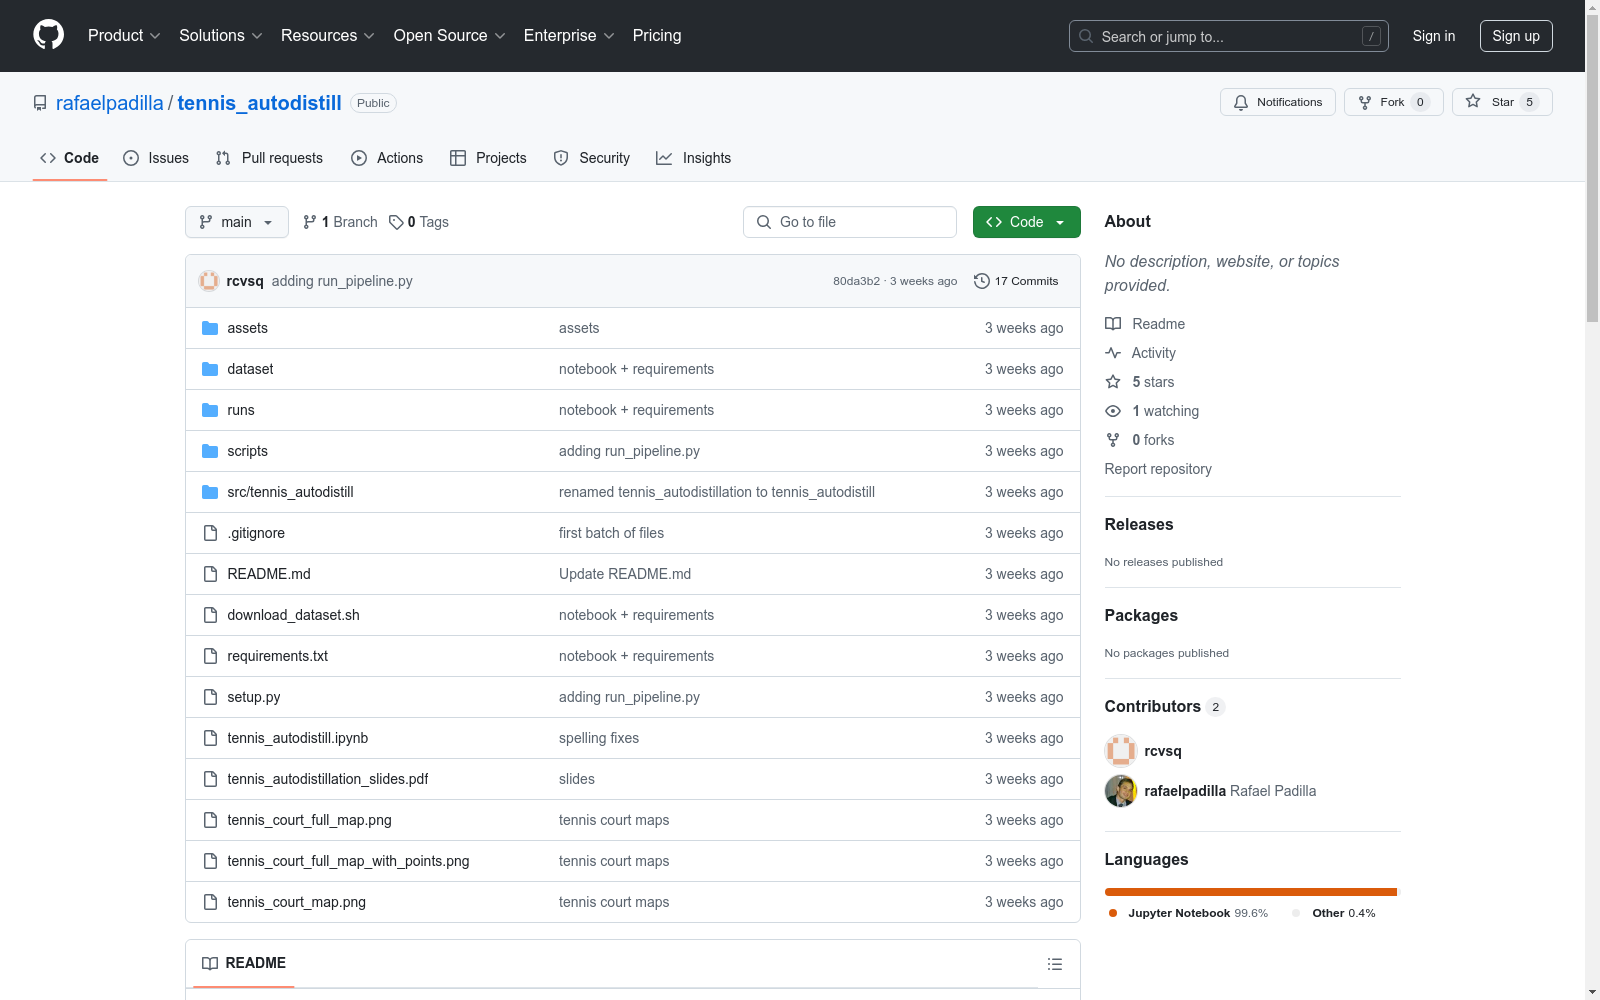The height and width of the screenshot is (1000, 1600).
Task: Open the assets folder icon
Action: coord(210,328)
